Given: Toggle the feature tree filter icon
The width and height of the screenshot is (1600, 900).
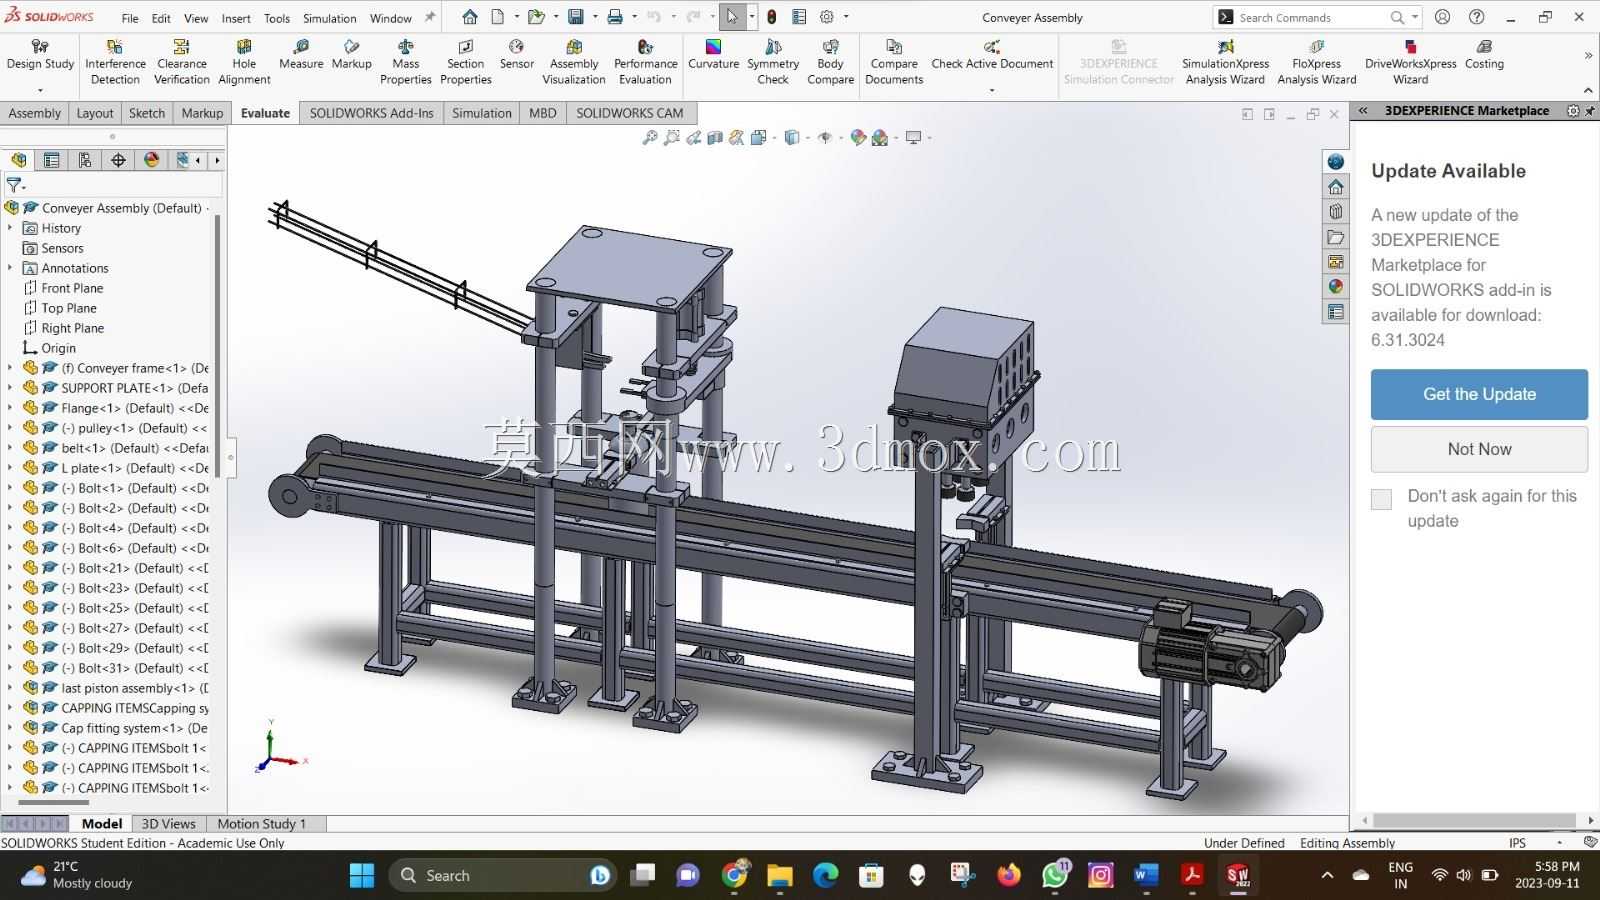Looking at the screenshot, I should coord(15,185).
